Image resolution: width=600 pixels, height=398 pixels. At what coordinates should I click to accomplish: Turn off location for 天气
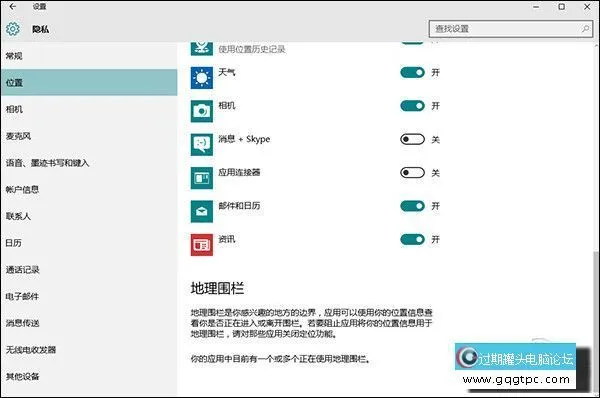(412, 72)
